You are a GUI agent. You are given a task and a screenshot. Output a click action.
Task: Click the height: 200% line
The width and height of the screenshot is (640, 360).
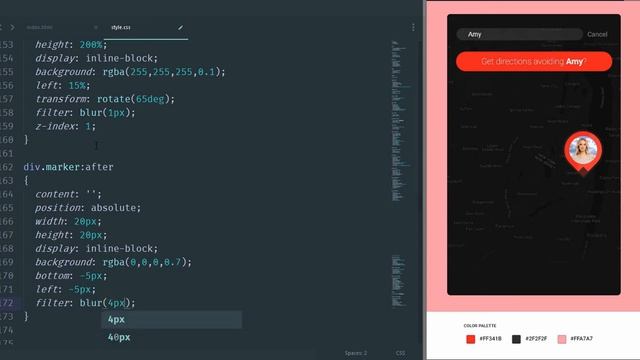[71, 44]
